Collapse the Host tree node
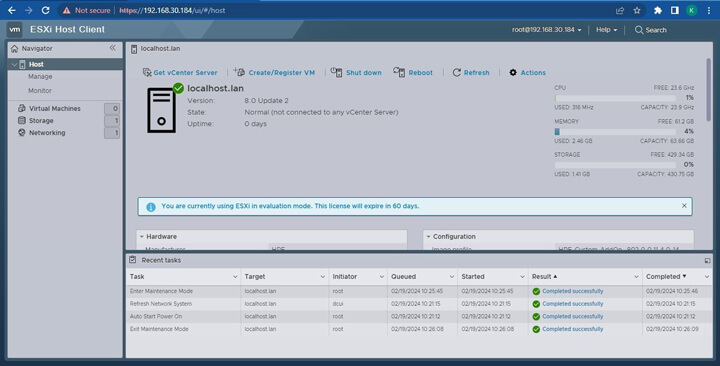This screenshot has width=720, height=366. [14, 64]
